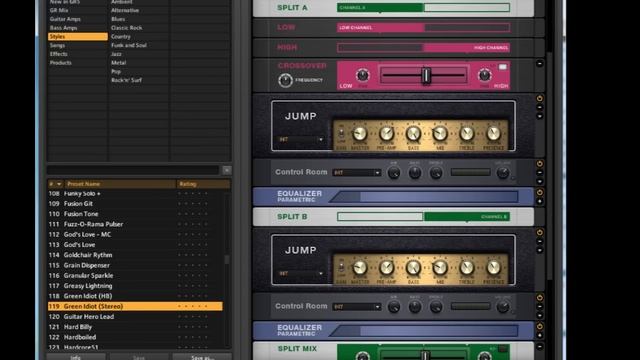Turn lower Control Room Treble knob
This screenshot has width=640, height=360.
click(436, 307)
